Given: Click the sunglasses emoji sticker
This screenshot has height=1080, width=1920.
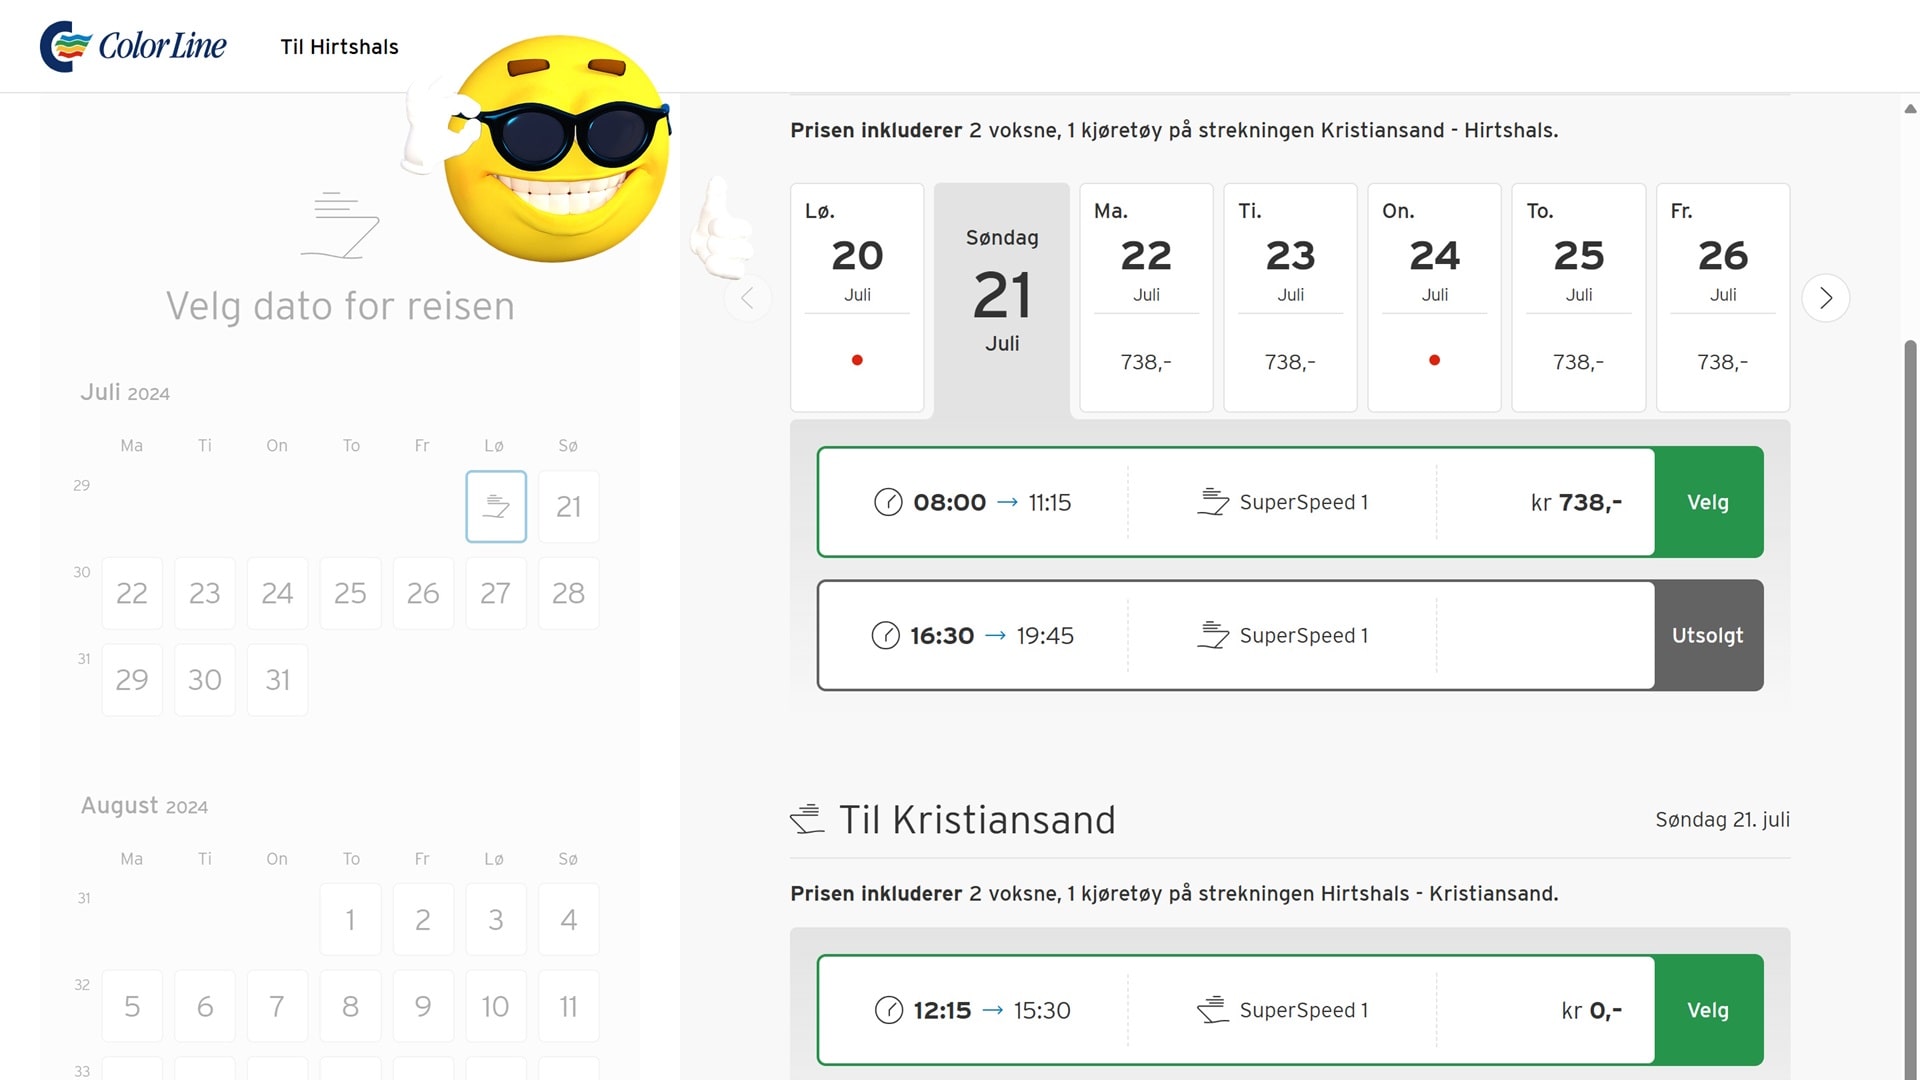Looking at the screenshot, I should [555, 150].
